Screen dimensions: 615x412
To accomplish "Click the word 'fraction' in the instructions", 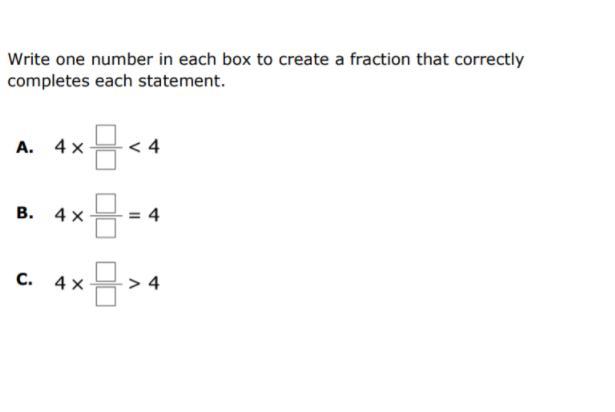I will (380, 59).
